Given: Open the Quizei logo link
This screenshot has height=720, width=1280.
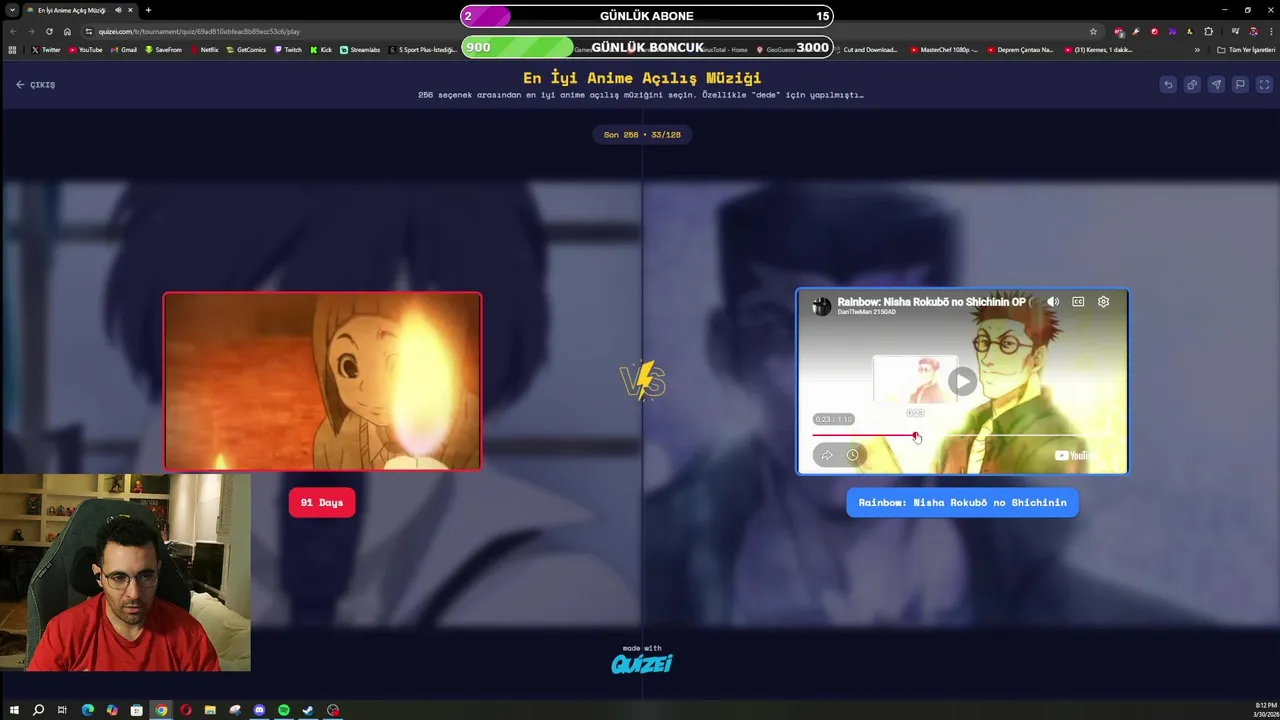Looking at the screenshot, I should (x=642, y=663).
